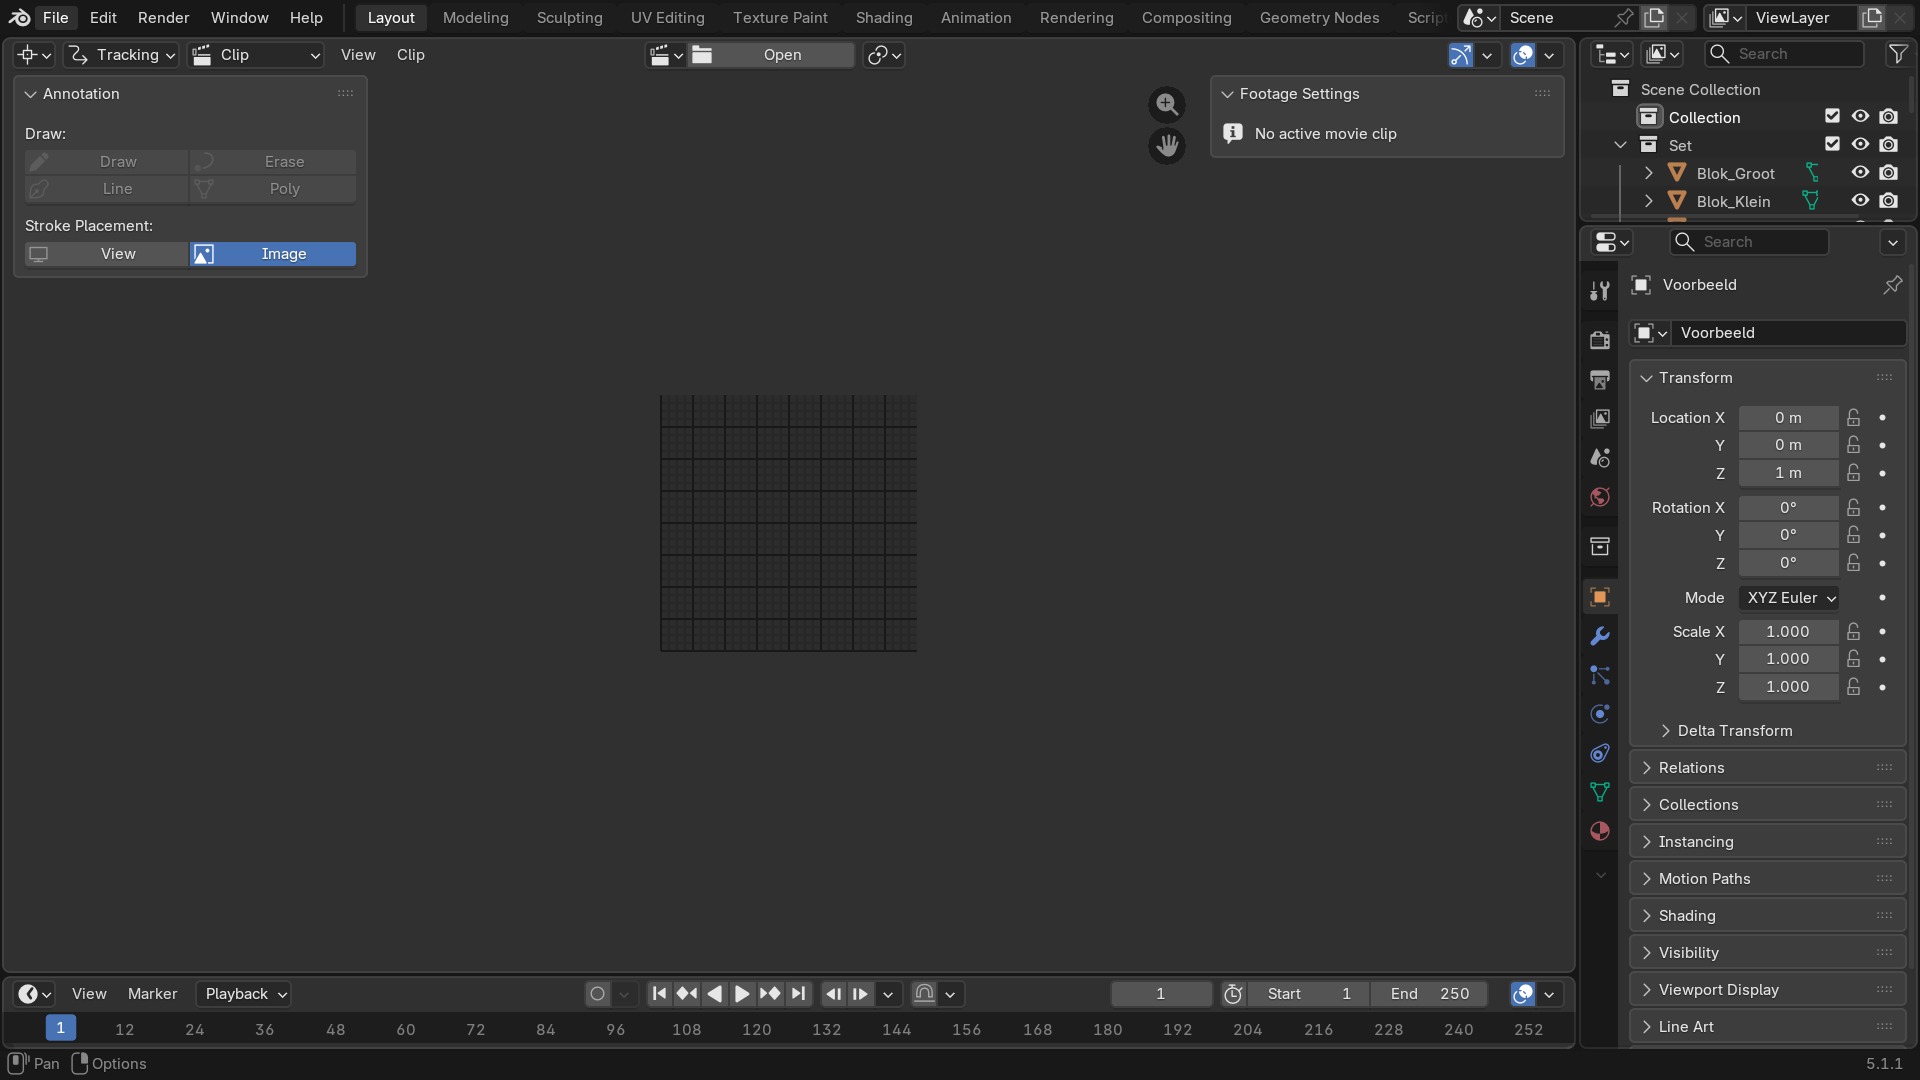The height and width of the screenshot is (1080, 1920).
Task: Open the Render properties tab icon
Action: click(x=1600, y=340)
